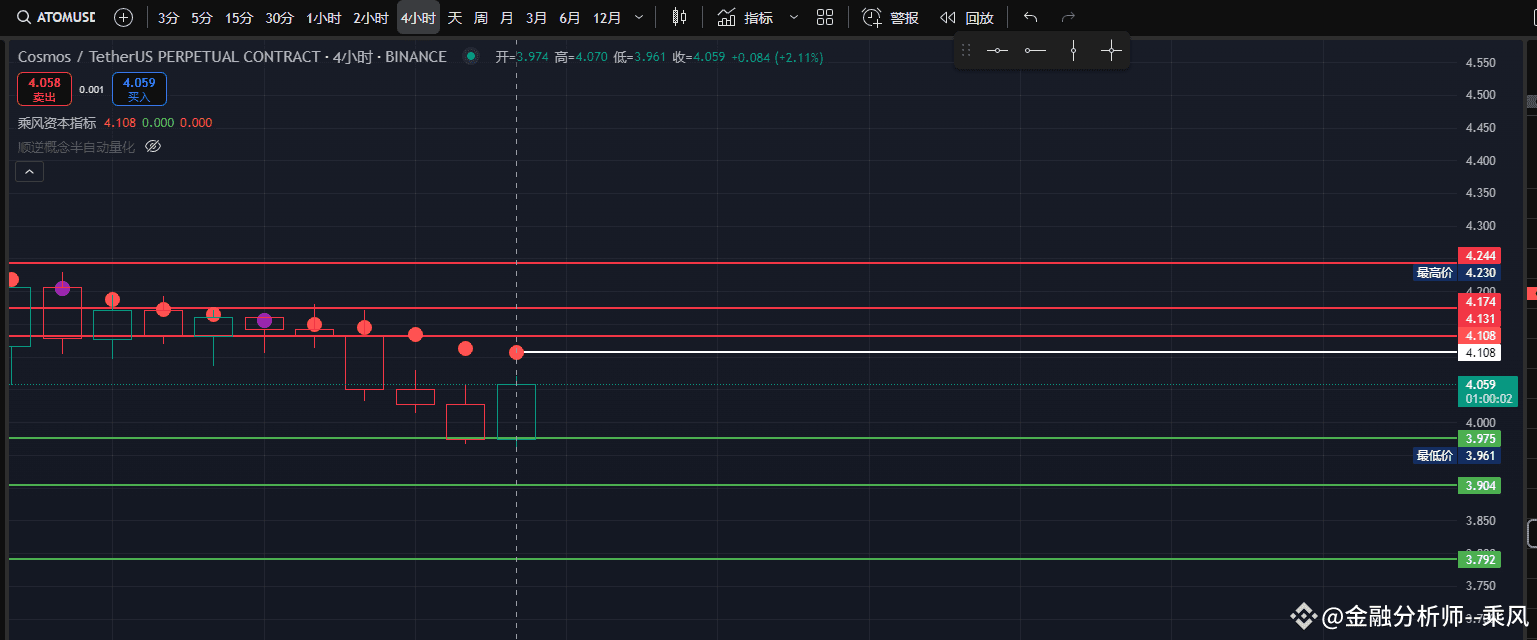Click the red 4.174 price label

pos(1480,301)
